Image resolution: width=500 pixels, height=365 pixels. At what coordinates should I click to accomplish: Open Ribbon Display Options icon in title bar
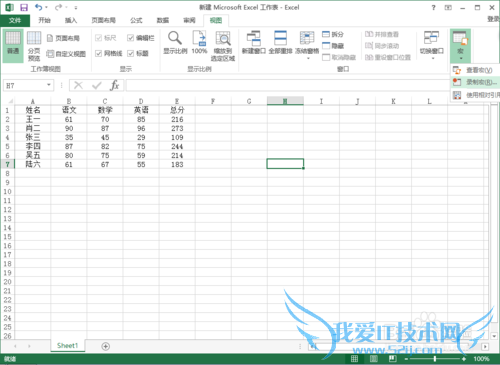[448, 7]
